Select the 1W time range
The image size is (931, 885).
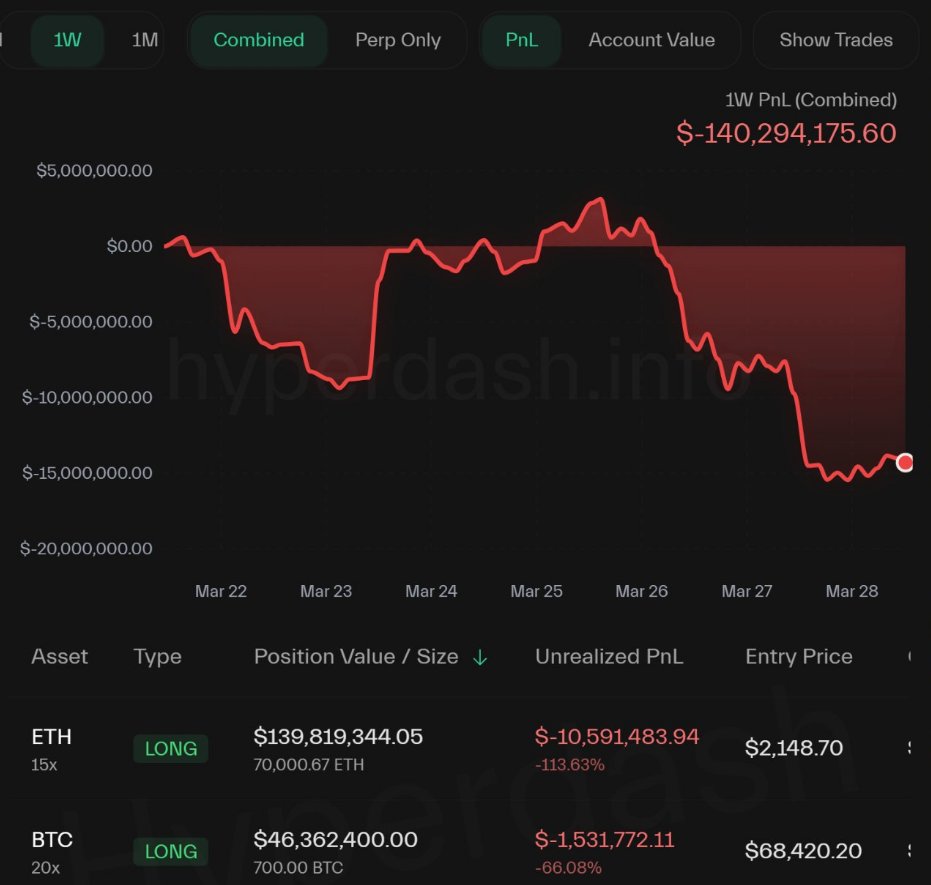[x=67, y=40]
